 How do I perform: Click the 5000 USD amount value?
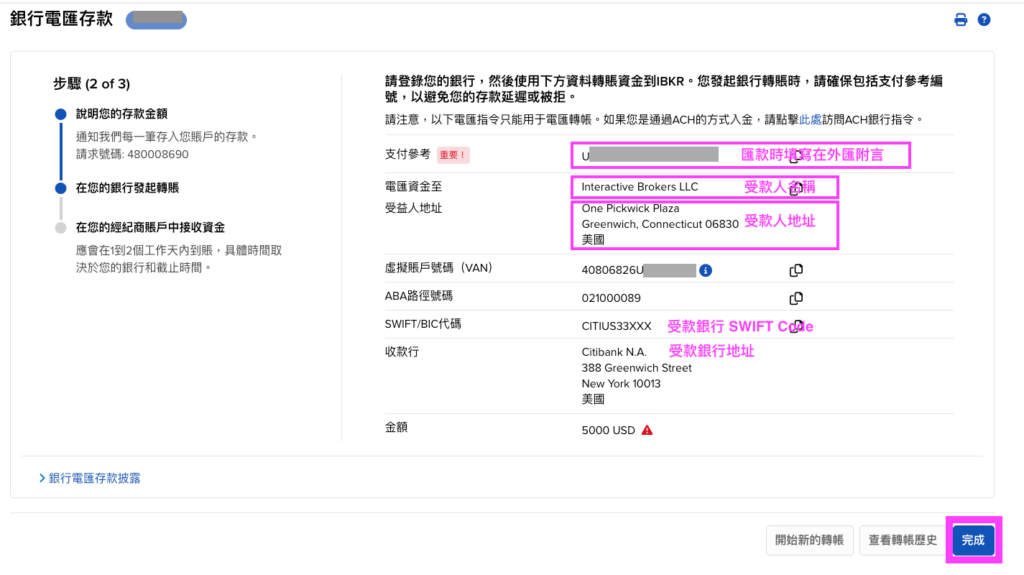[x=608, y=430]
